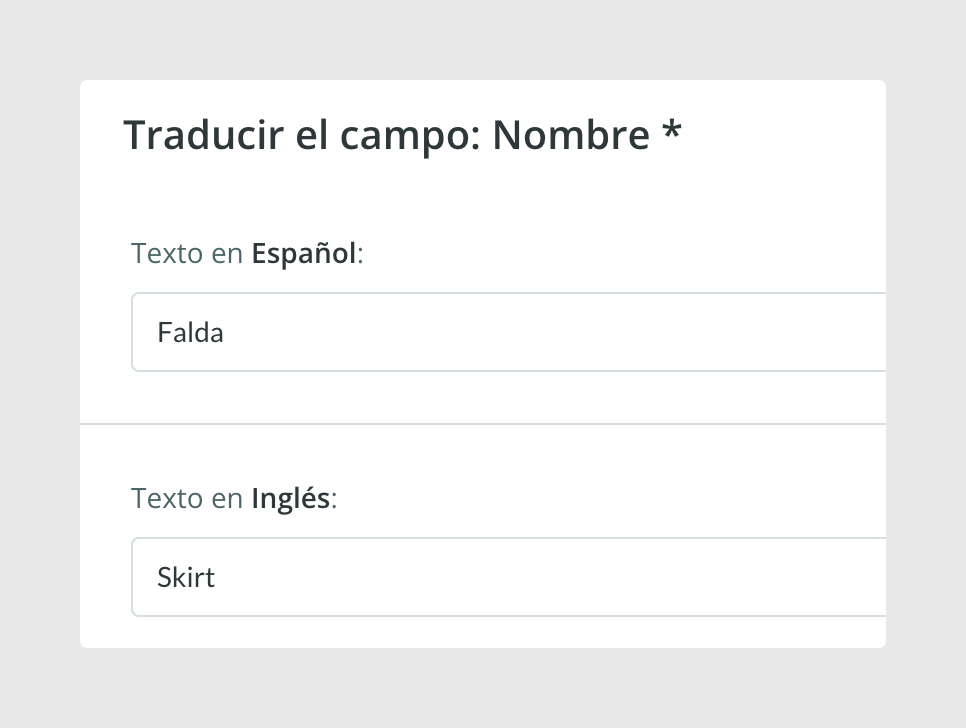Click the "Texto en Inglés" label

234,498
